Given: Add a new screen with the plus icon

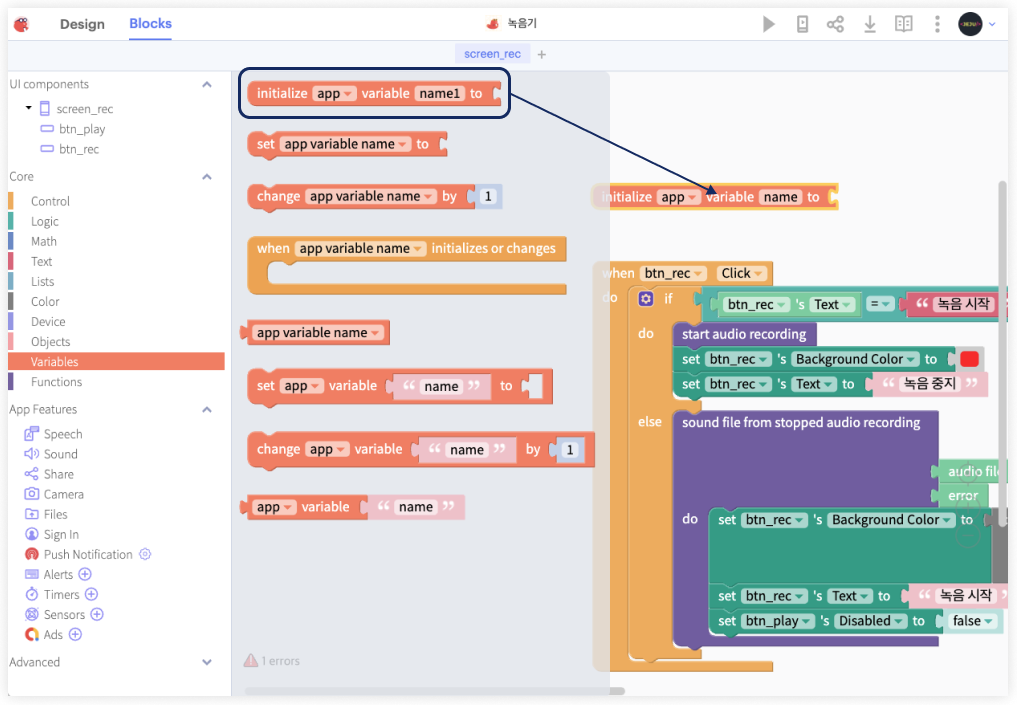Looking at the screenshot, I should pos(542,54).
